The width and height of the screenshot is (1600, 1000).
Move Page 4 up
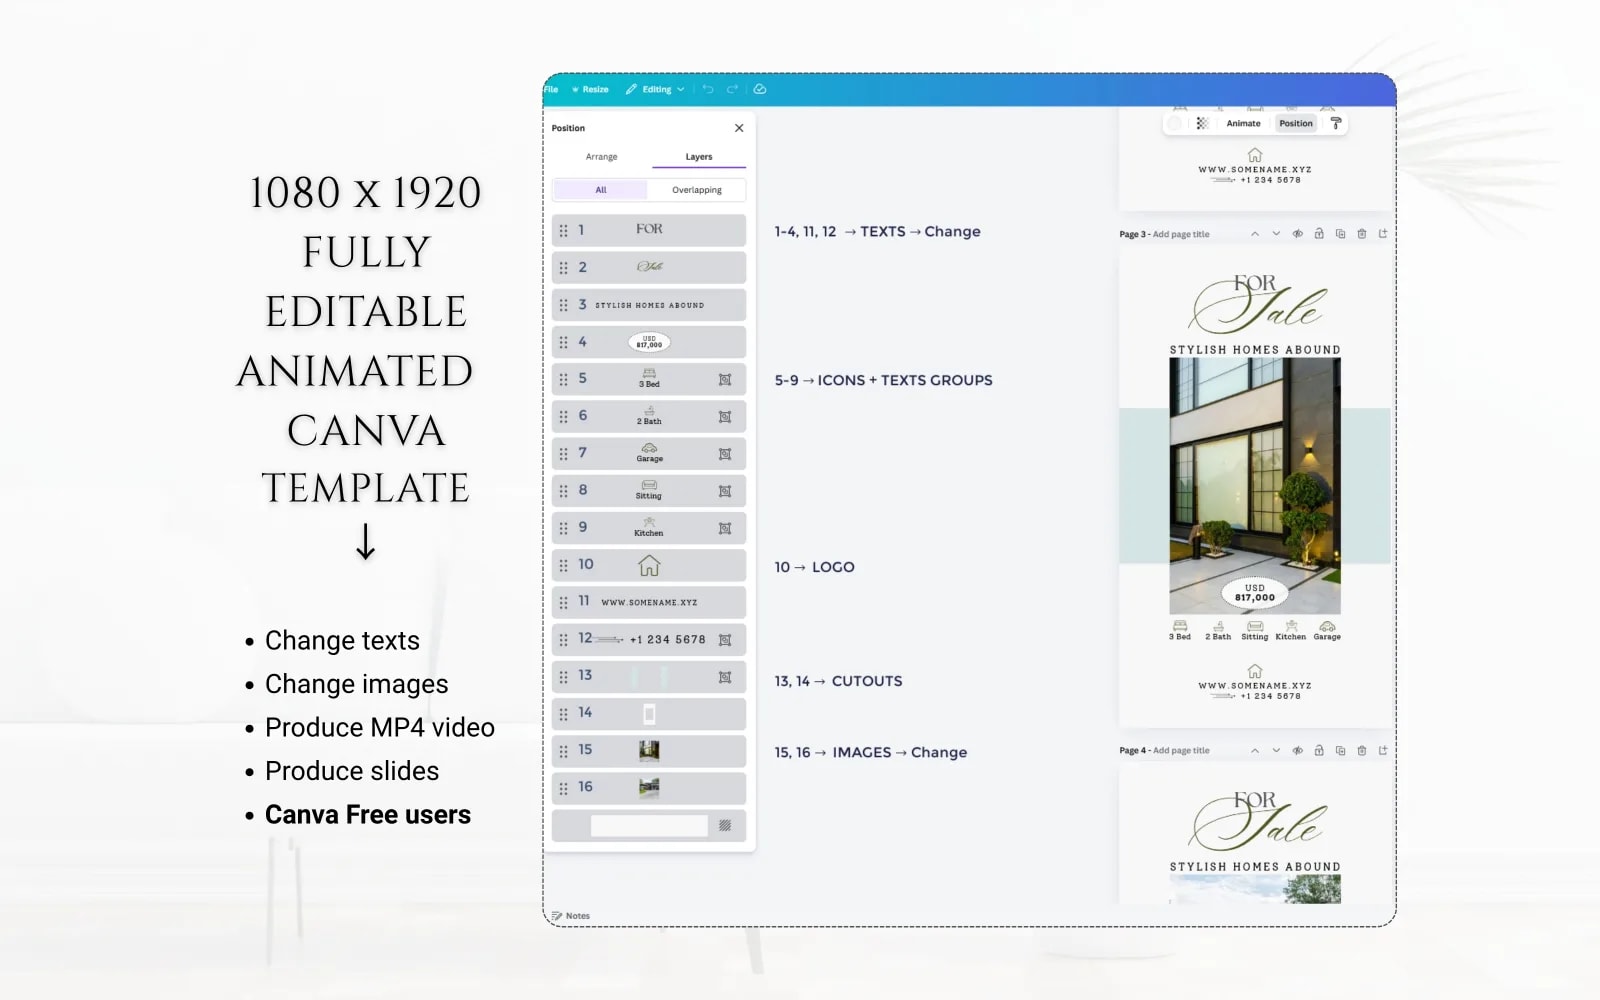point(1255,750)
